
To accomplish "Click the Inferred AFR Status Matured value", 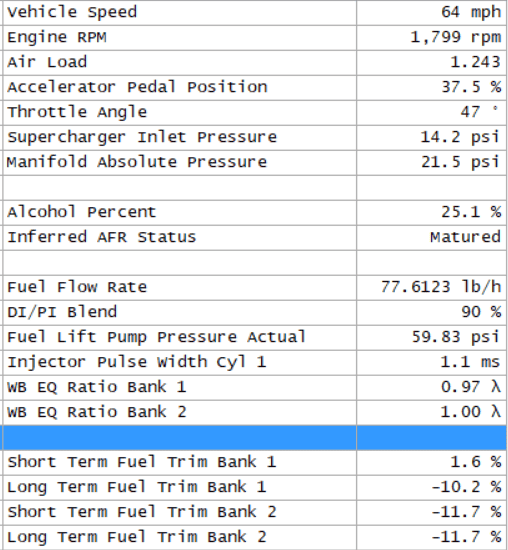I will click(x=466, y=237).
